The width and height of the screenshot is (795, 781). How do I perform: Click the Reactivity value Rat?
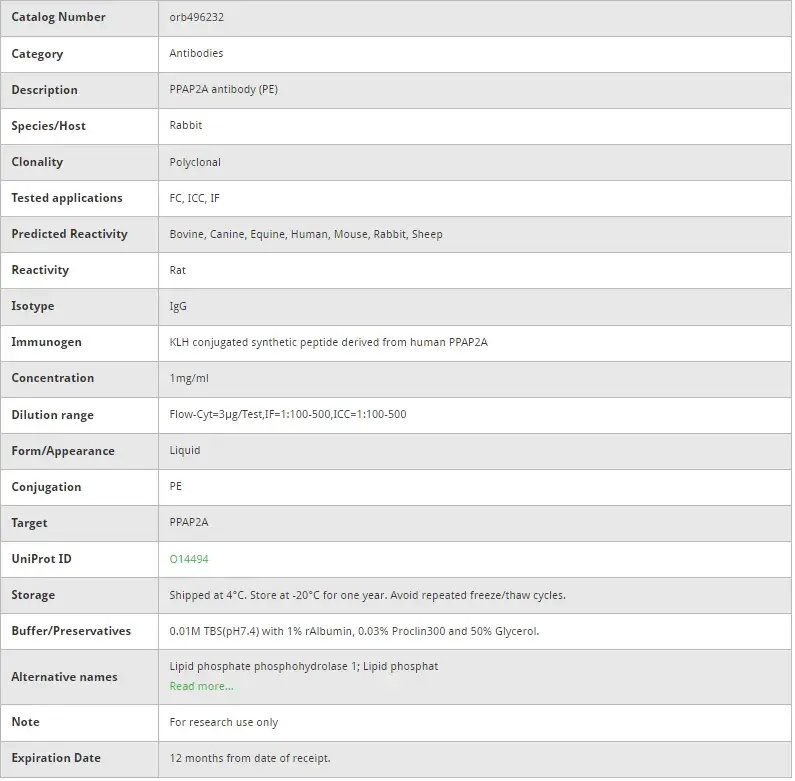(x=178, y=270)
